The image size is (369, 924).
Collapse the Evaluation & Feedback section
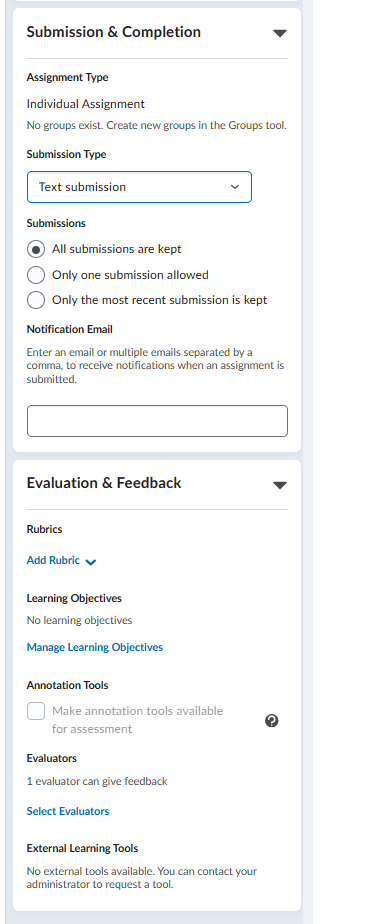pyautogui.click(x=280, y=485)
